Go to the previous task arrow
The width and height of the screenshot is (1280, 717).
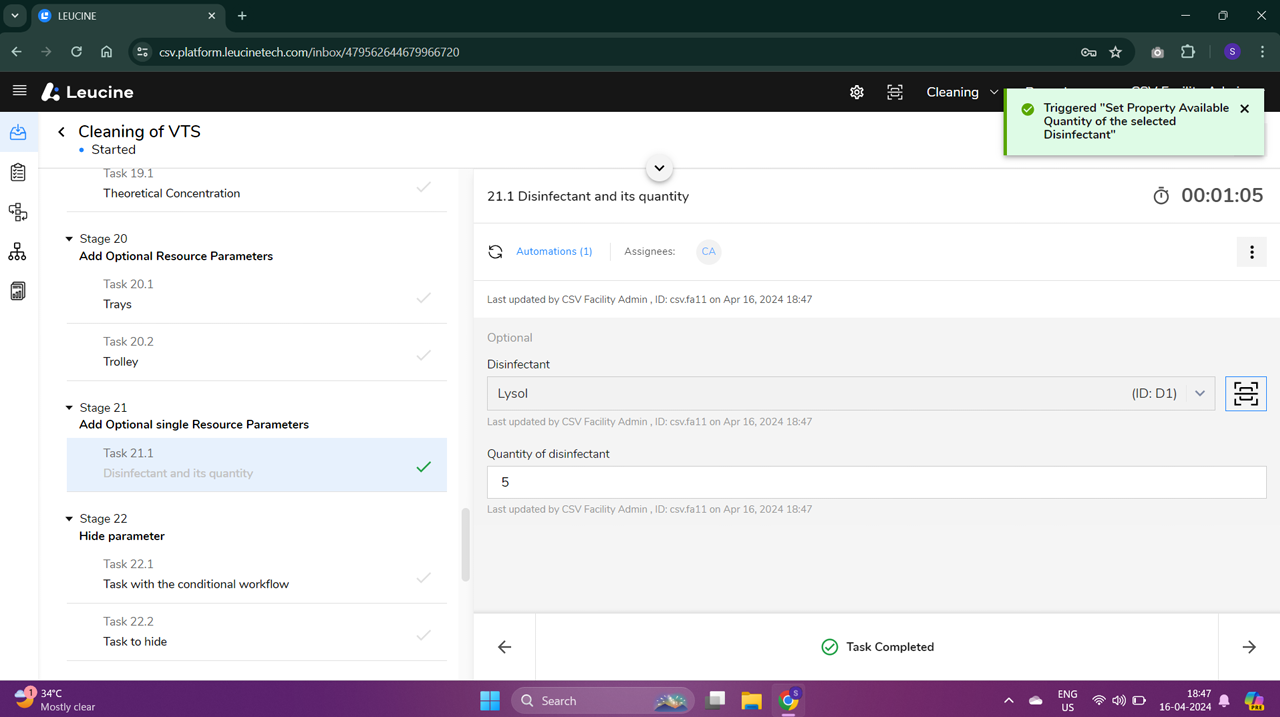(505, 647)
